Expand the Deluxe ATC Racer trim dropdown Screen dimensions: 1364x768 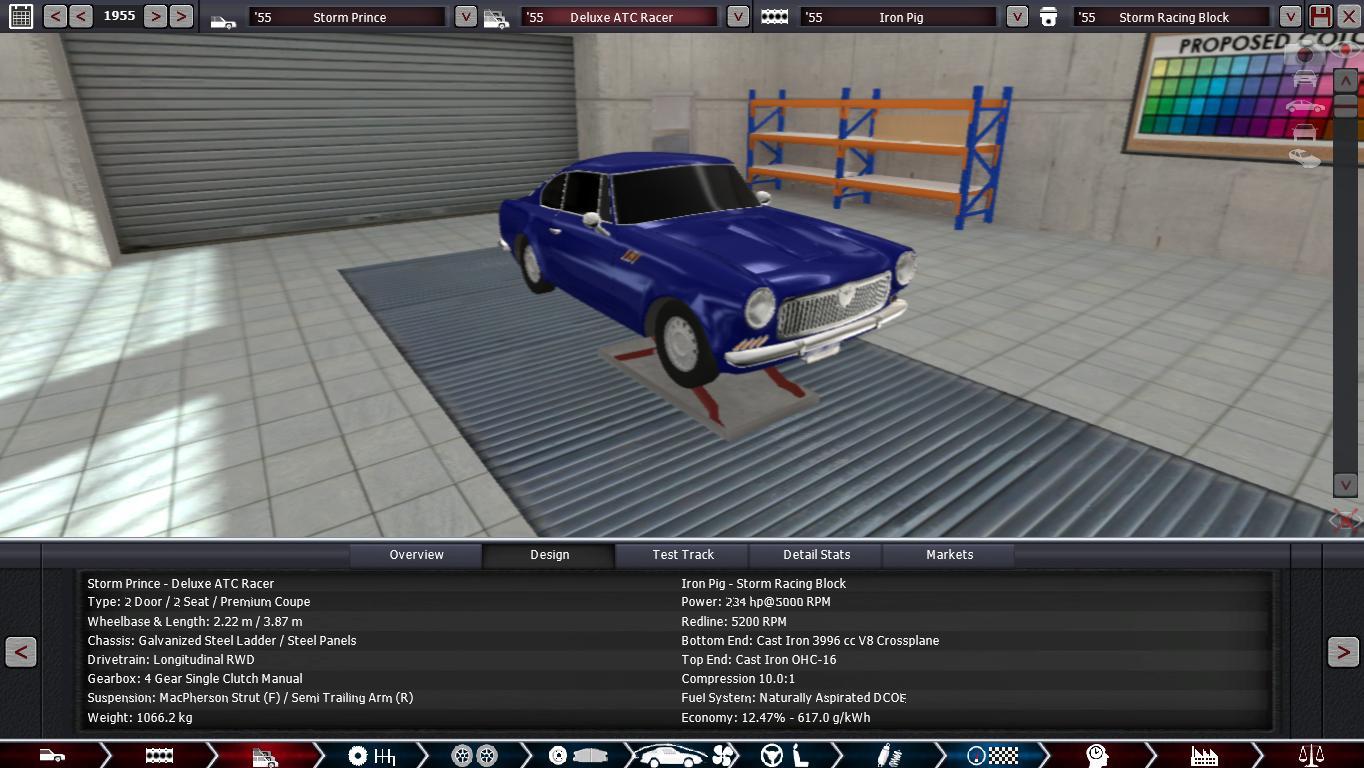pyautogui.click(x=737, y=17)
